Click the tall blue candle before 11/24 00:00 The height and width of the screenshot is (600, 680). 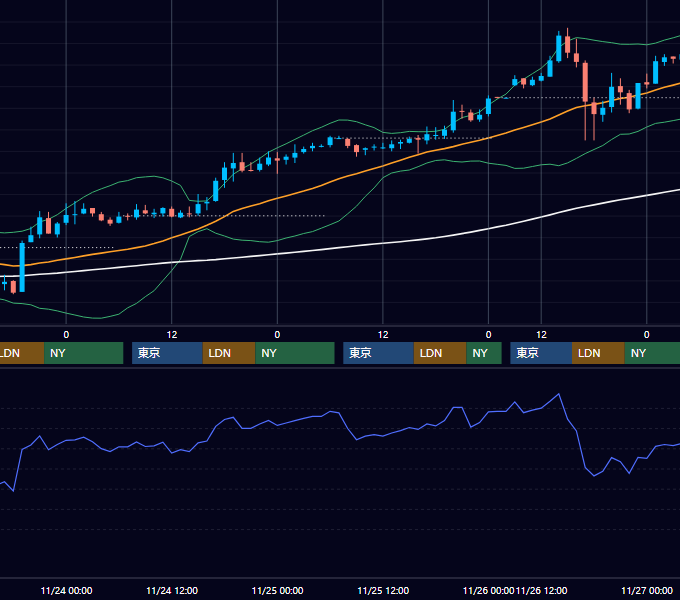click(x=22, y=268)
